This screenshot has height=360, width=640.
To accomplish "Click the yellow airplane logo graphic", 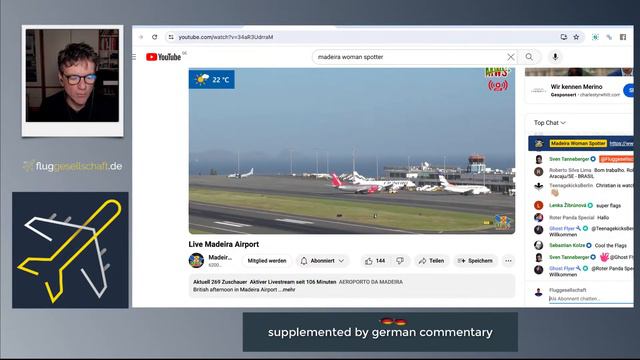I will click(70, 250).
